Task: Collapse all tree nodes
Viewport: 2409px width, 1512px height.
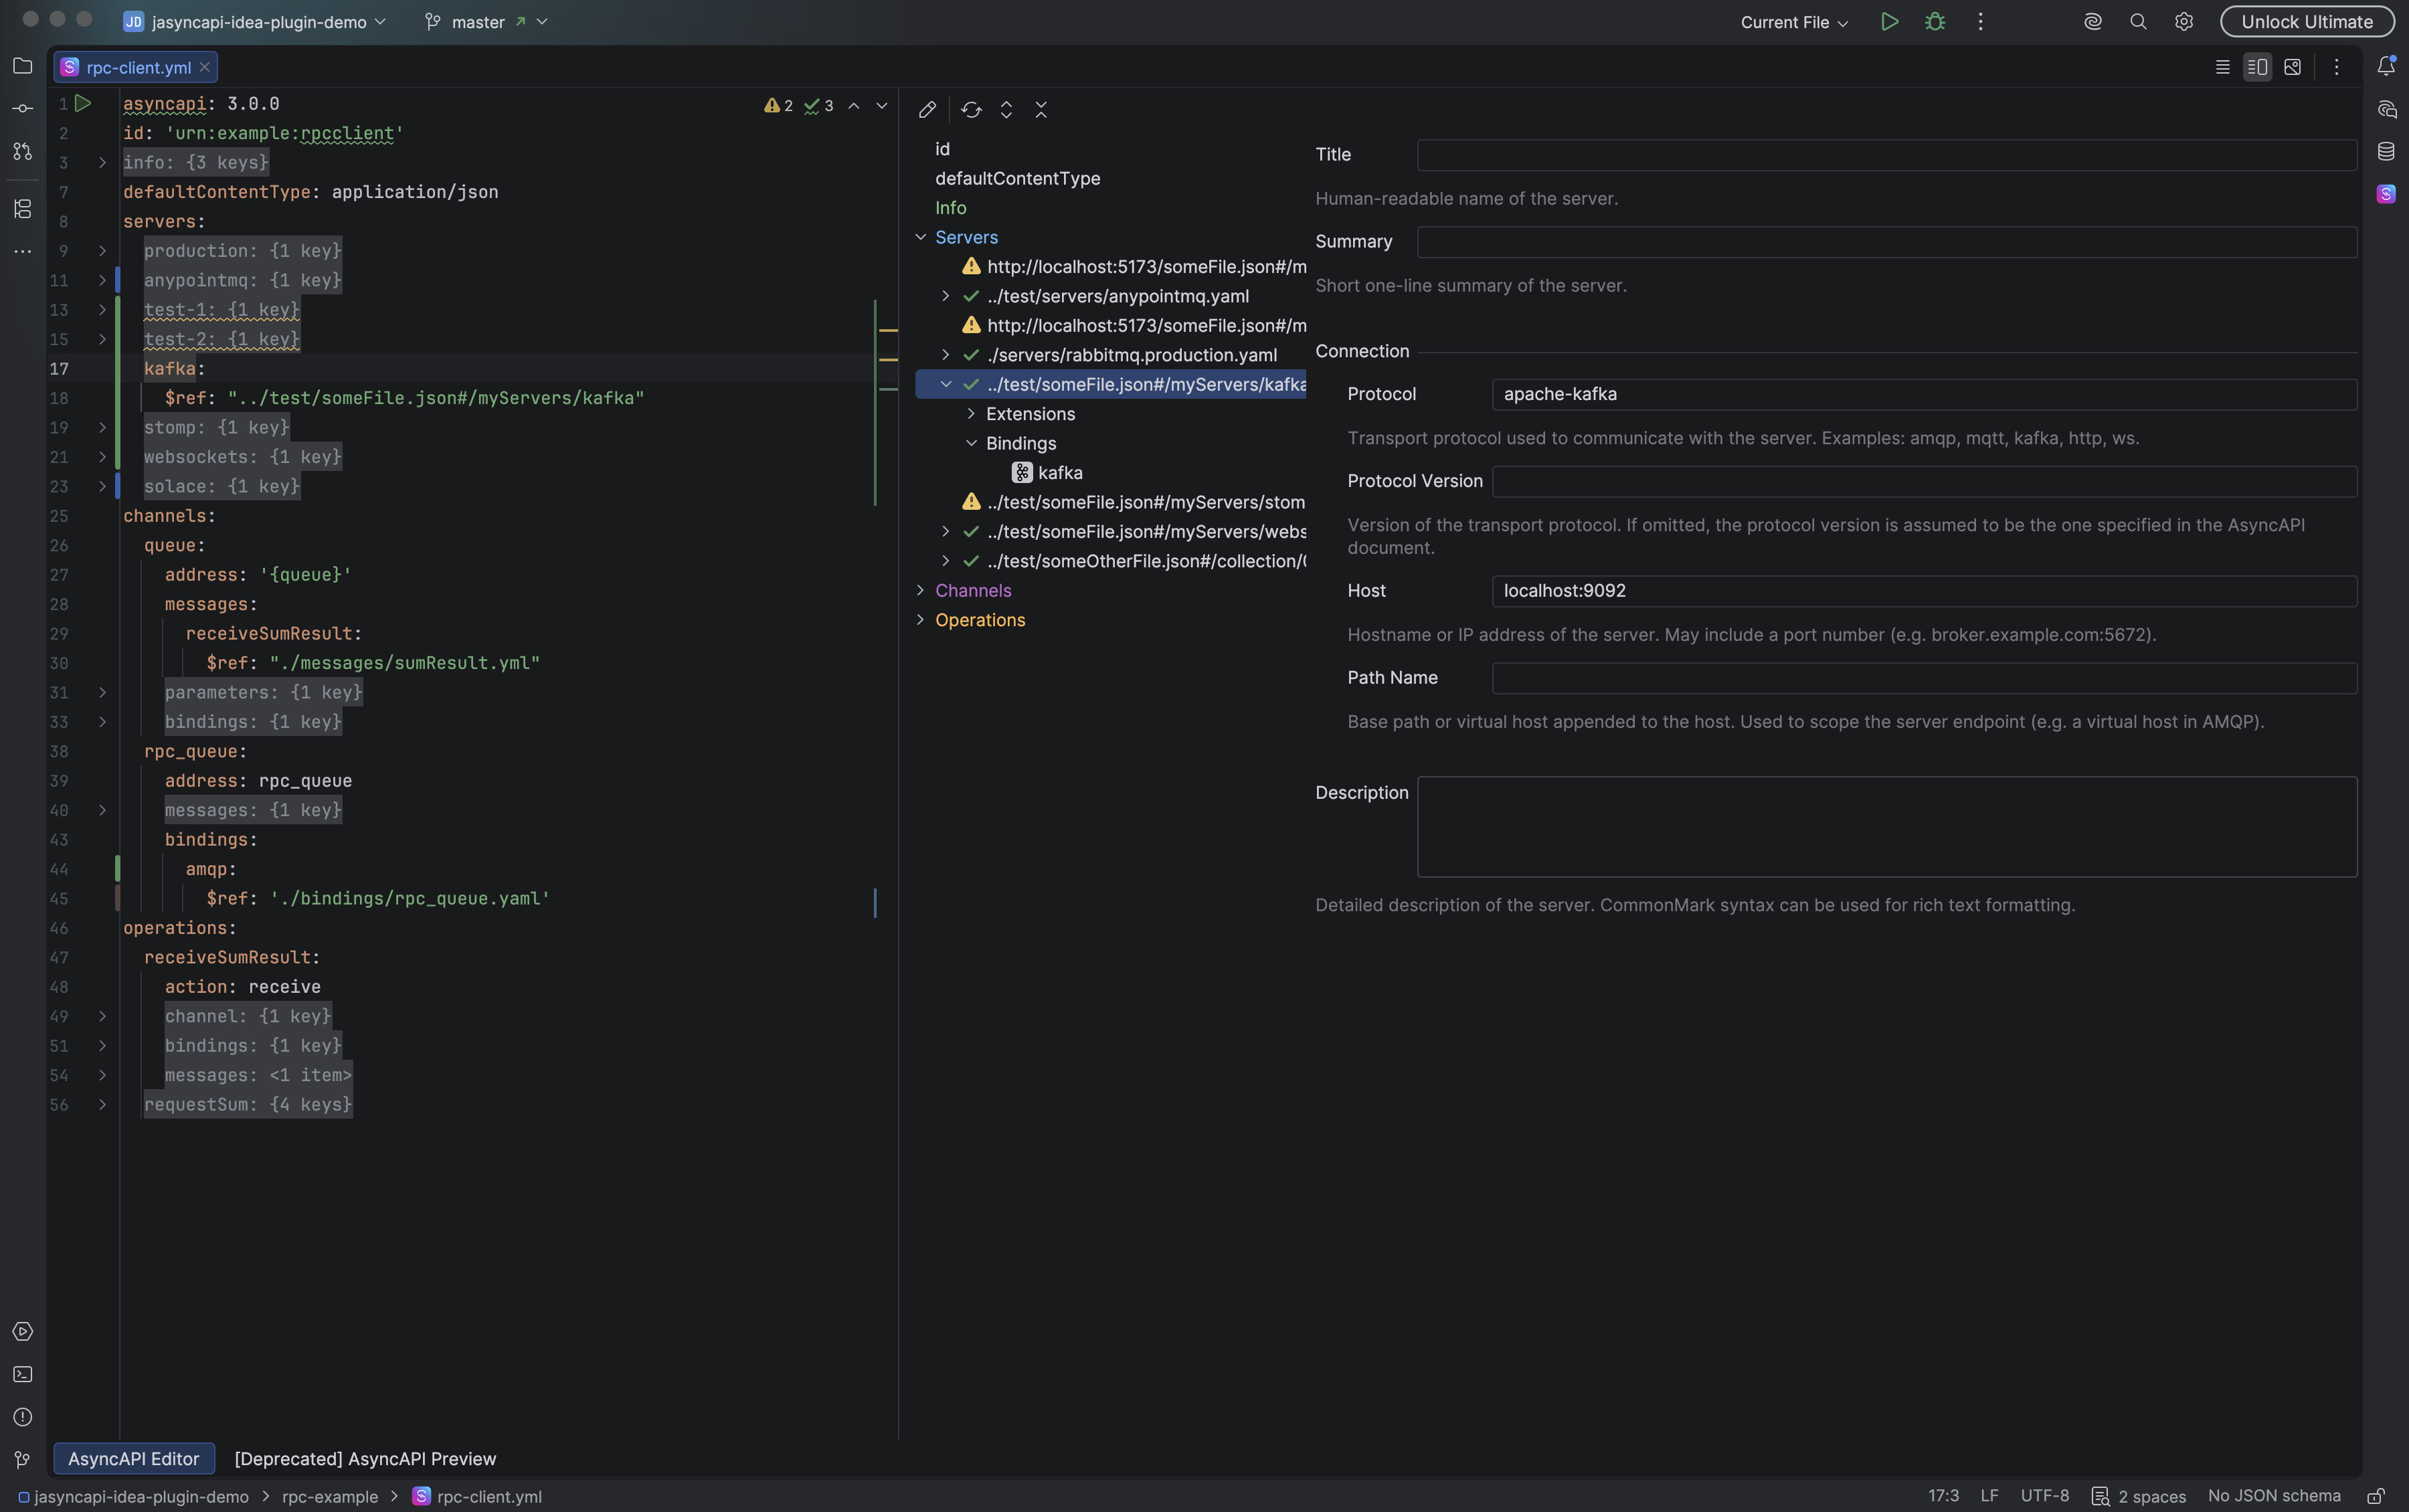Action: [x=1041, y=109]
